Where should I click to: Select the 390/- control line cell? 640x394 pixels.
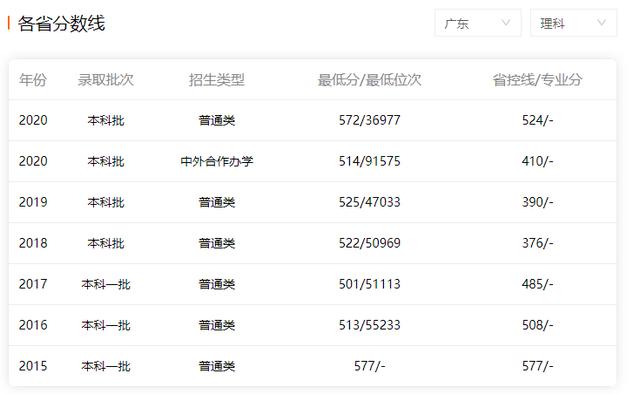click(x=538, y=202)
